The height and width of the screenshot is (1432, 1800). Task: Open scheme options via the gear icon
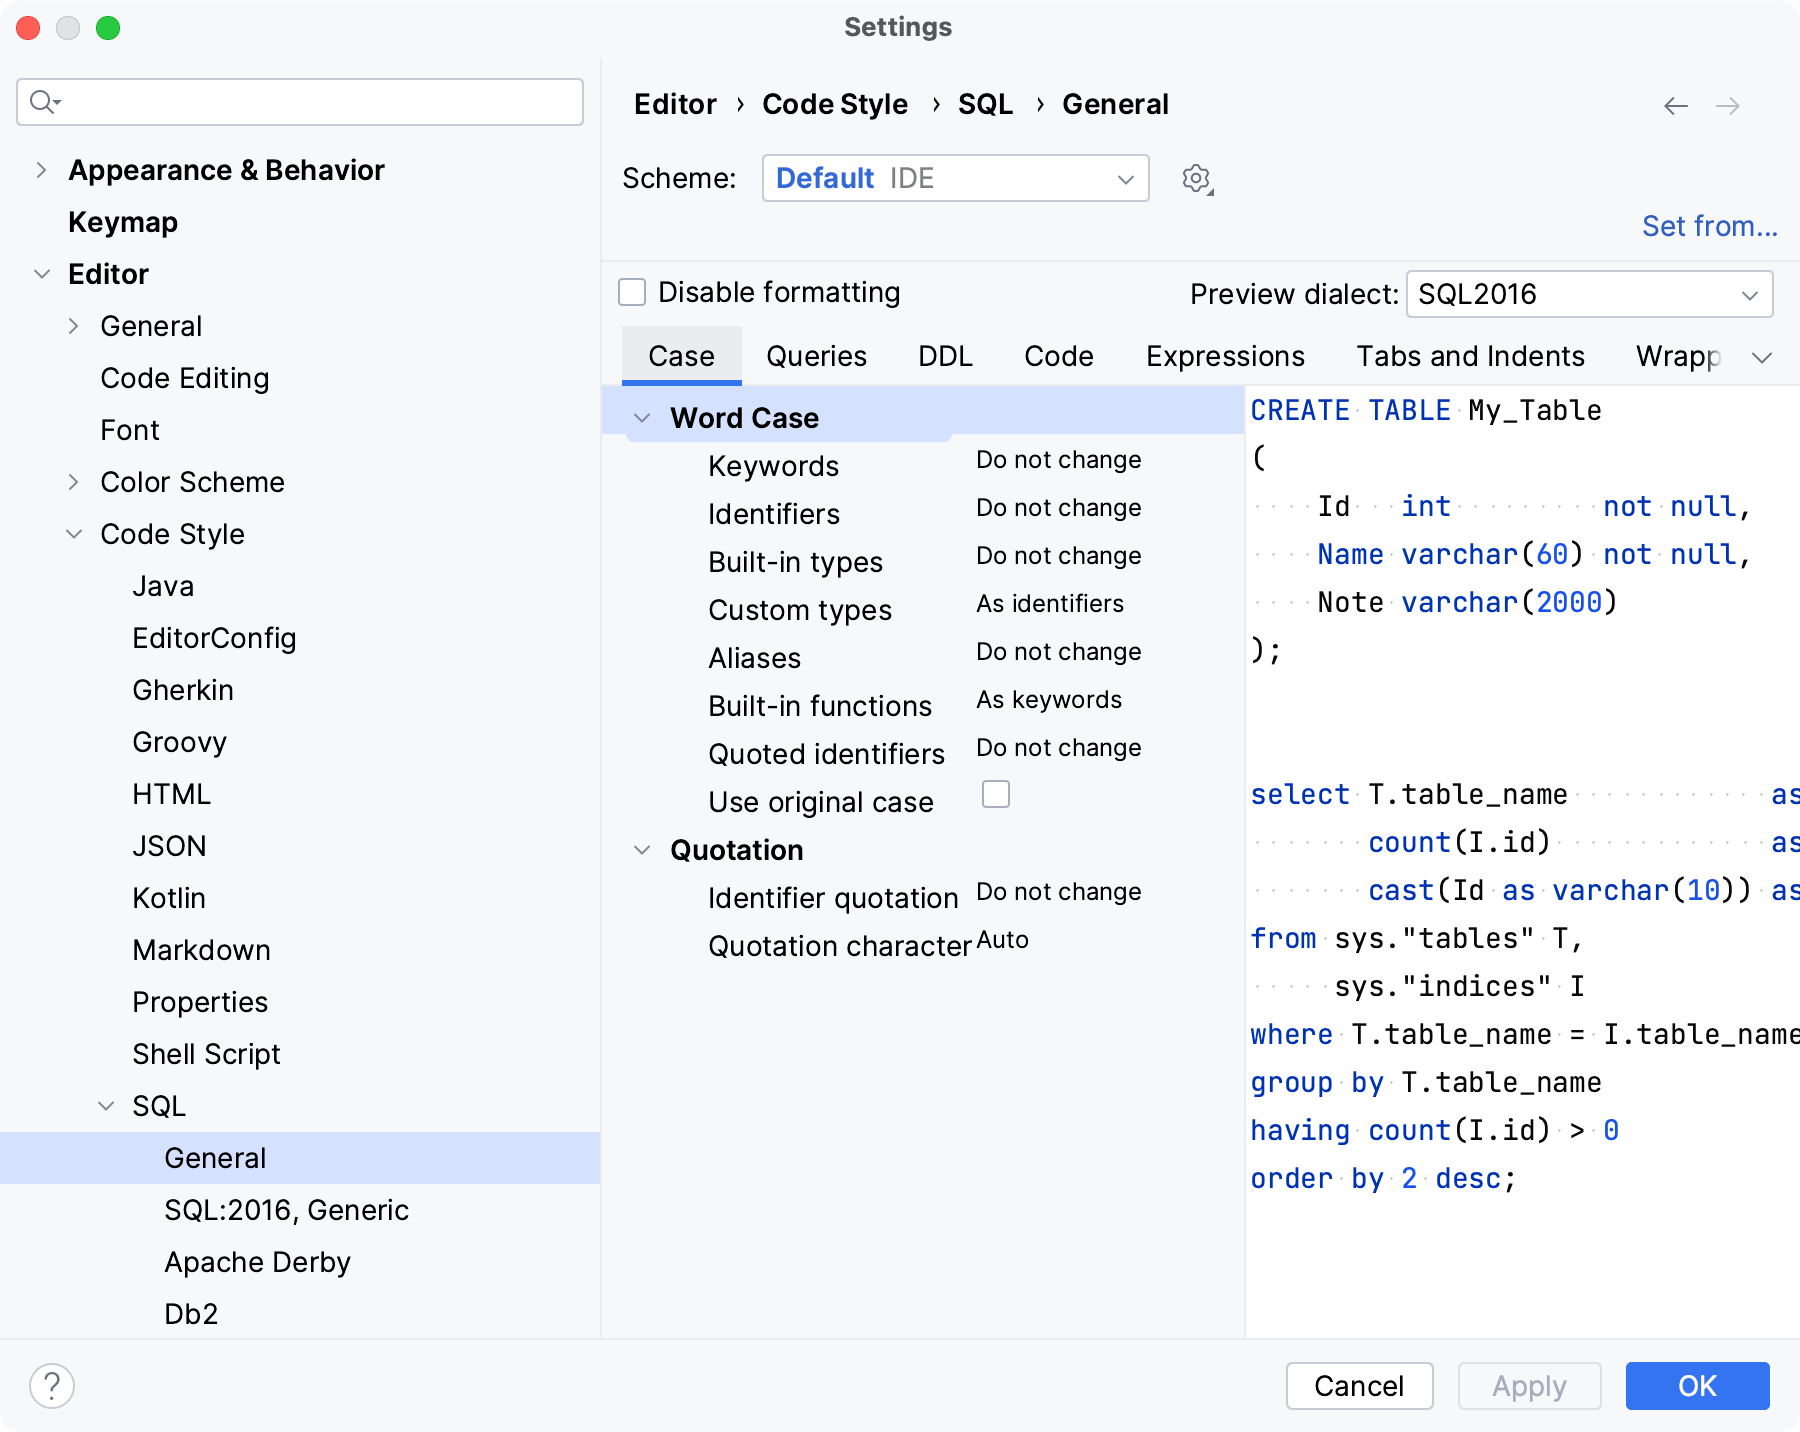(x=1194, y=178)
